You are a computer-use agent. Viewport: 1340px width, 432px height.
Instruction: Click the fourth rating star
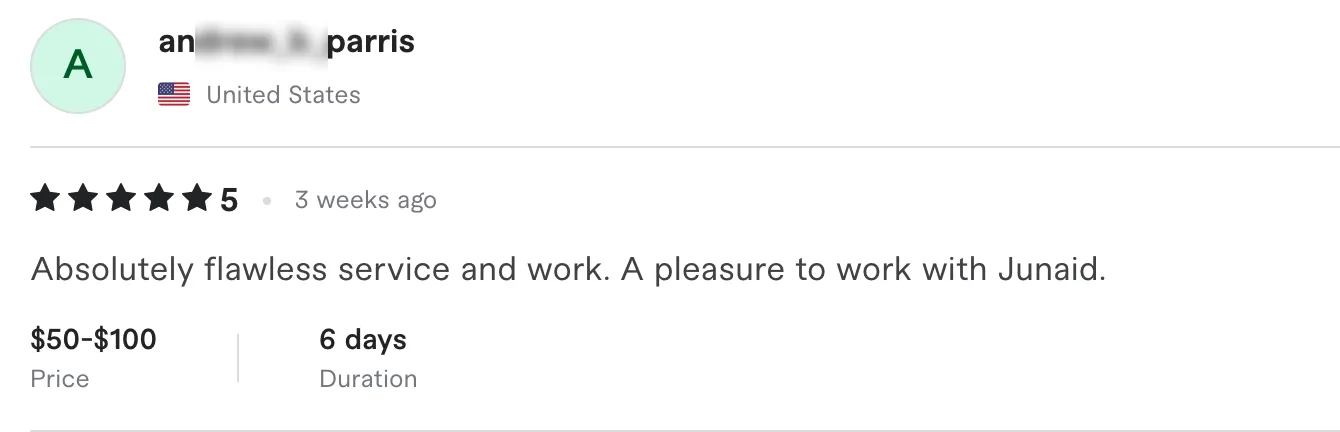(x=159, y=200)
